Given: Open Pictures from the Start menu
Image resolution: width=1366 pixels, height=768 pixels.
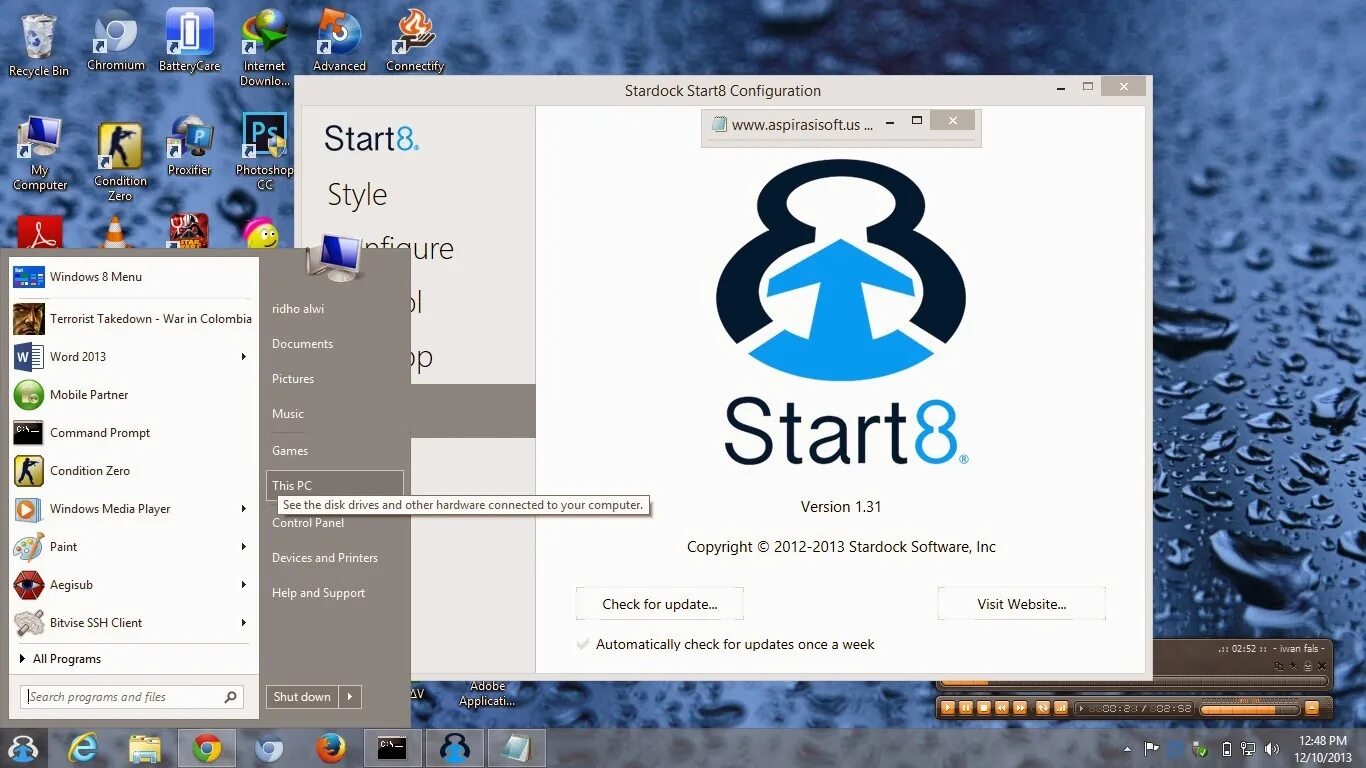Looking at the screenshot, I should (x=293, y=379).
